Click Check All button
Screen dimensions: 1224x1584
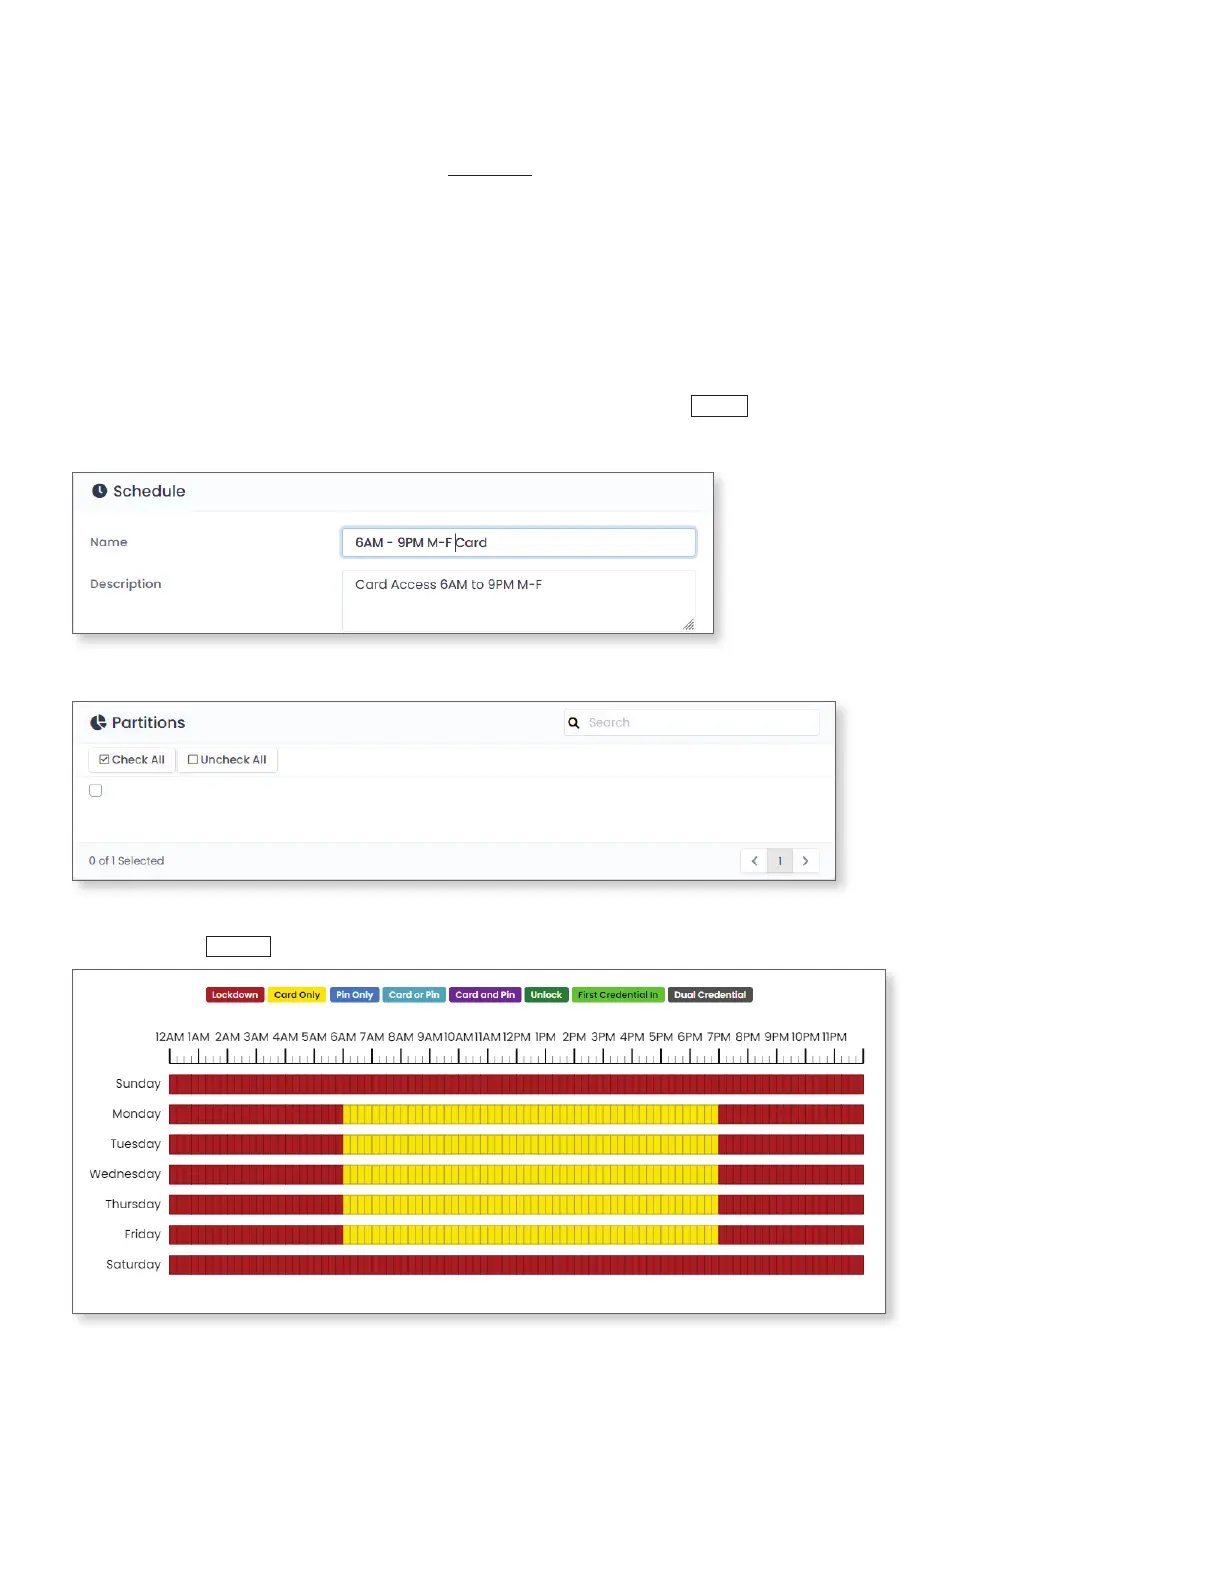click(132, 760)
